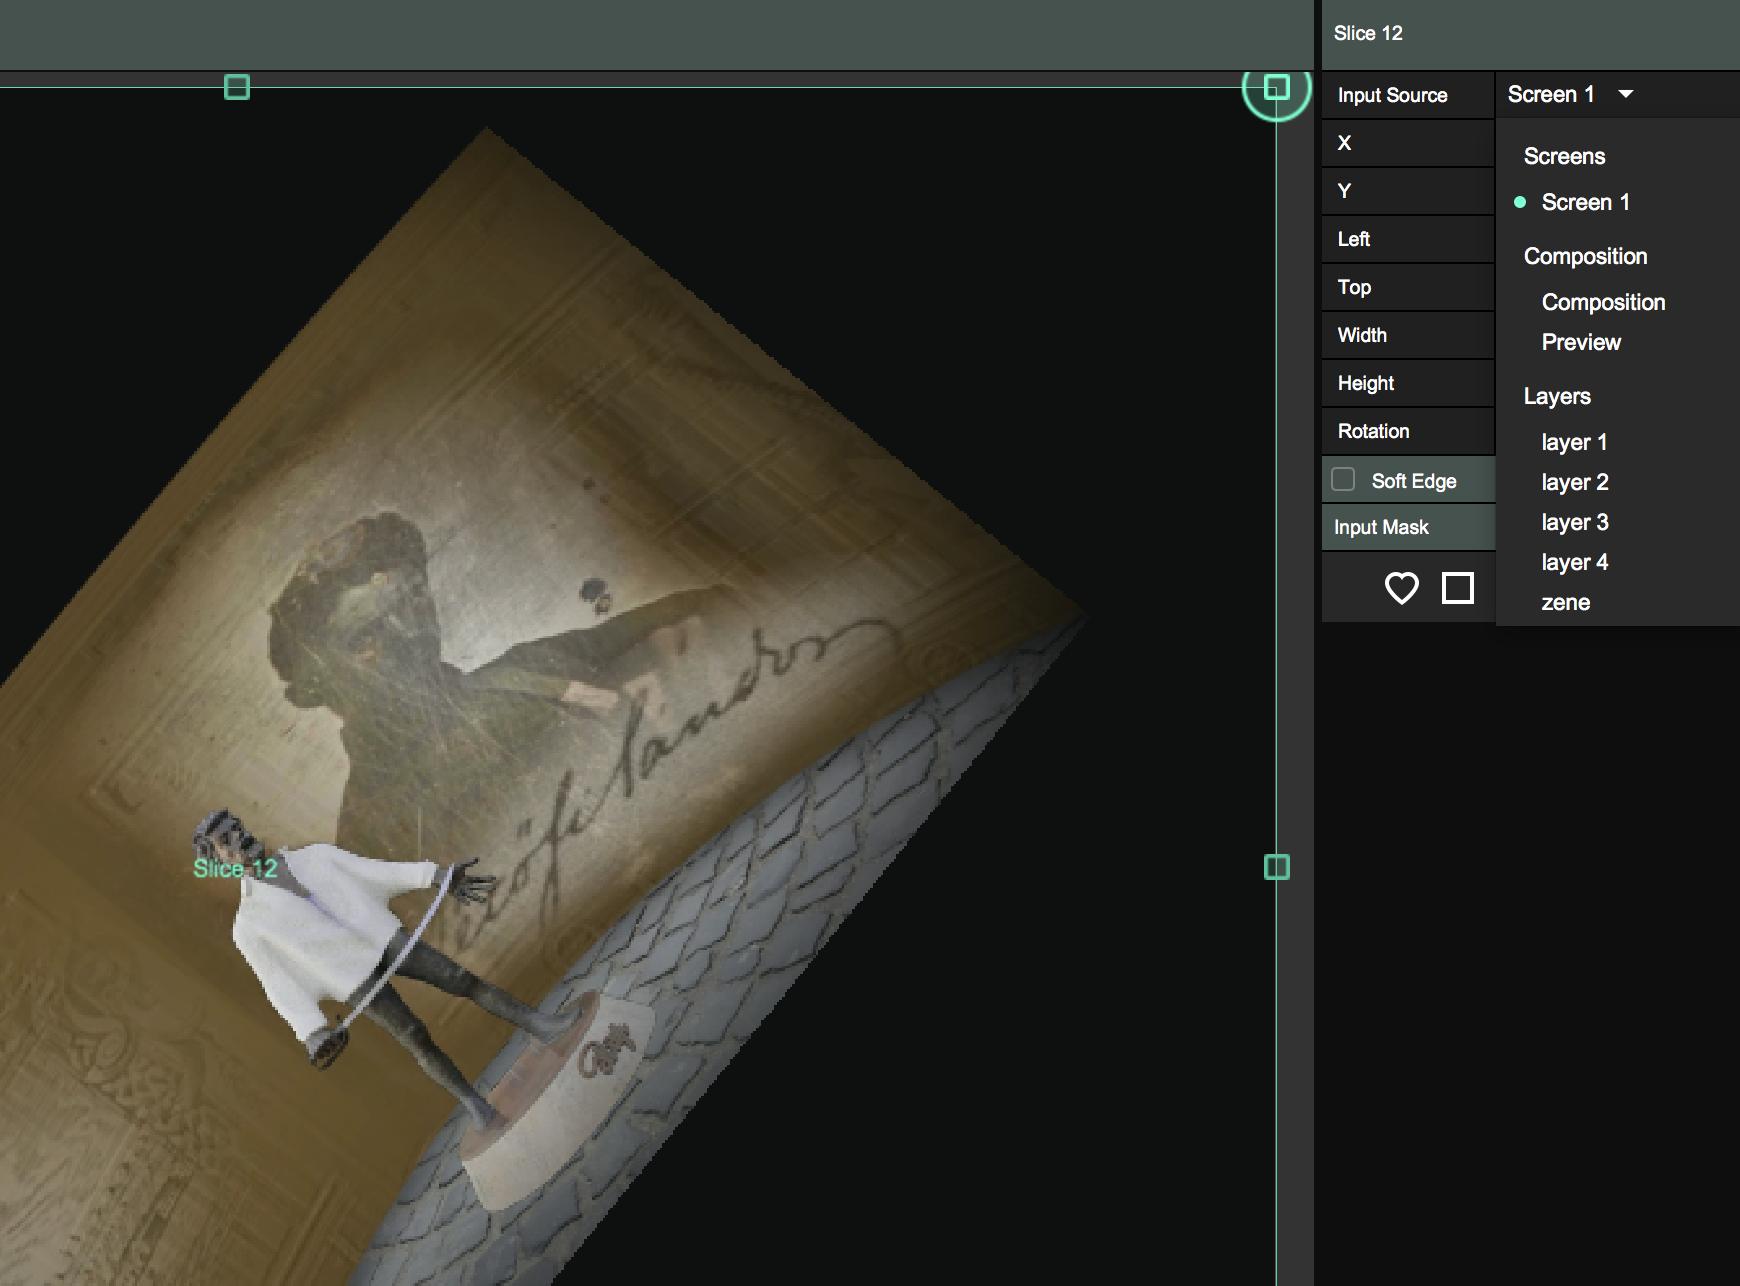Image resolution: width=1740 pixels, height=1286 pixels.
Task: Enable the Soft Edge checkbox
Action: tap(1343, 480)
